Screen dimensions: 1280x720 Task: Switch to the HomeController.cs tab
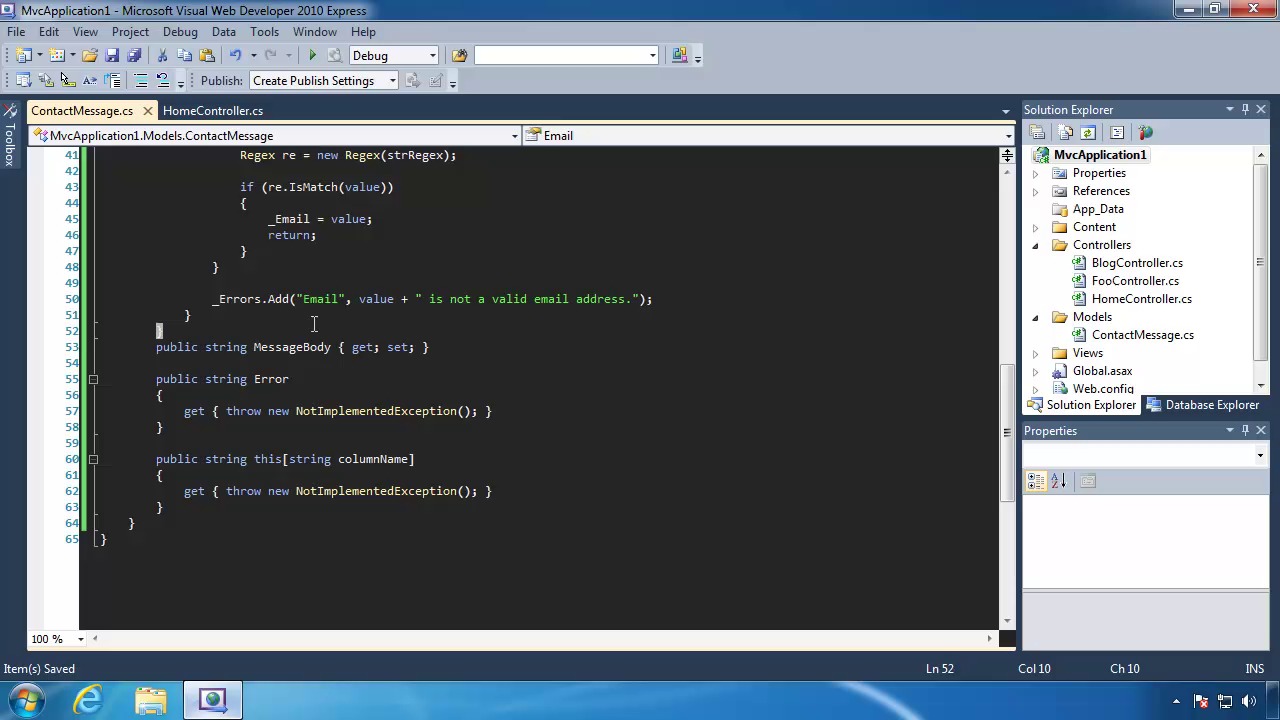pyautogui.click(x=213, y=111)
